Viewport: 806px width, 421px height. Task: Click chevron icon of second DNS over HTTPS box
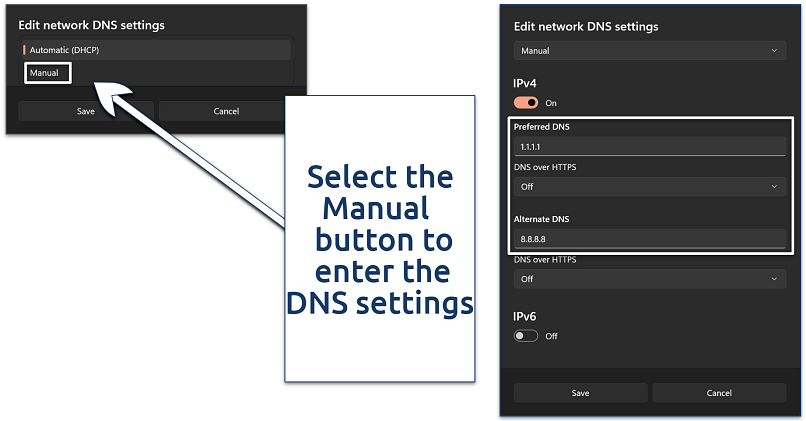click(773, 279)
